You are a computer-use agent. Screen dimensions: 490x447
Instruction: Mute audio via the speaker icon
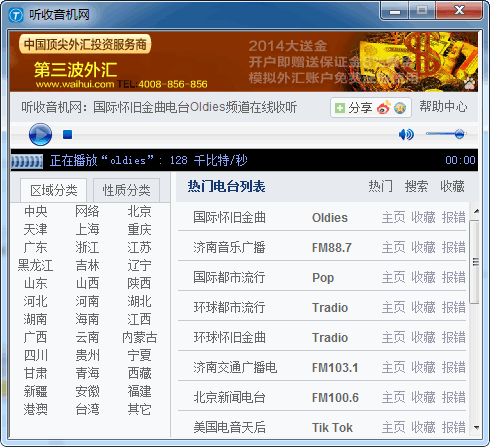click(x=406, y=134)
